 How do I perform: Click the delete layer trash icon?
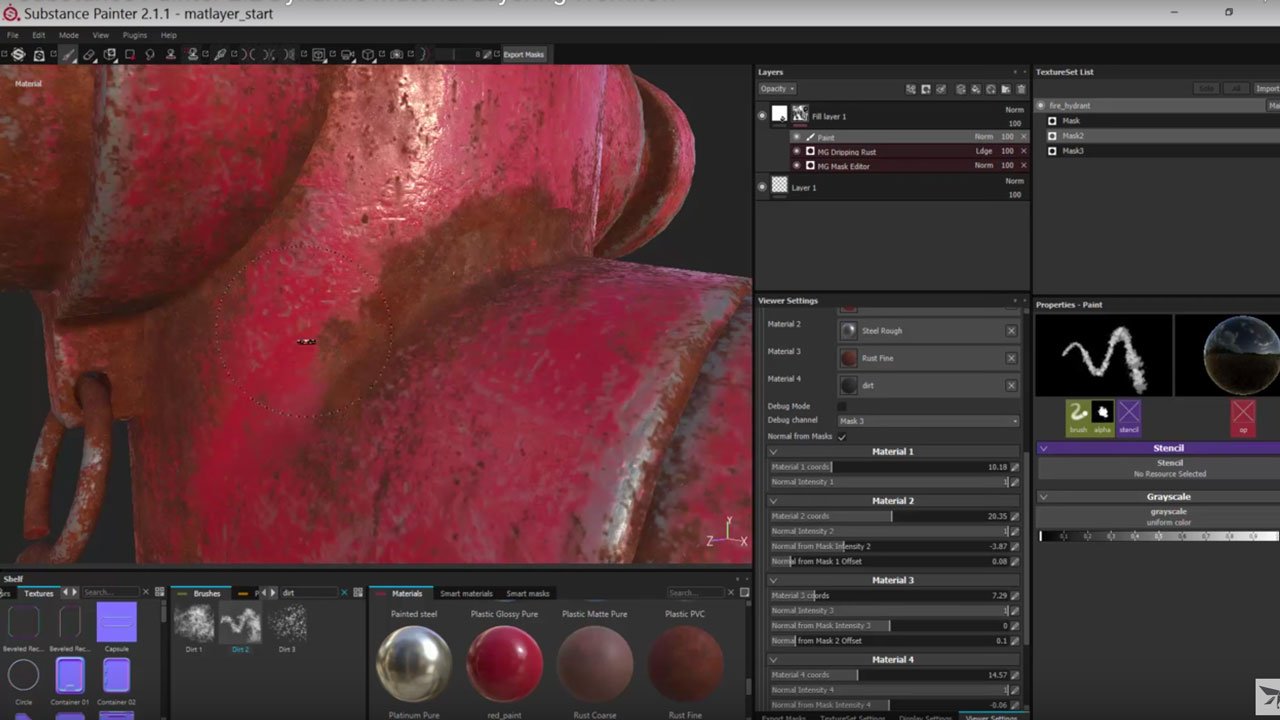click(1020, 89)
